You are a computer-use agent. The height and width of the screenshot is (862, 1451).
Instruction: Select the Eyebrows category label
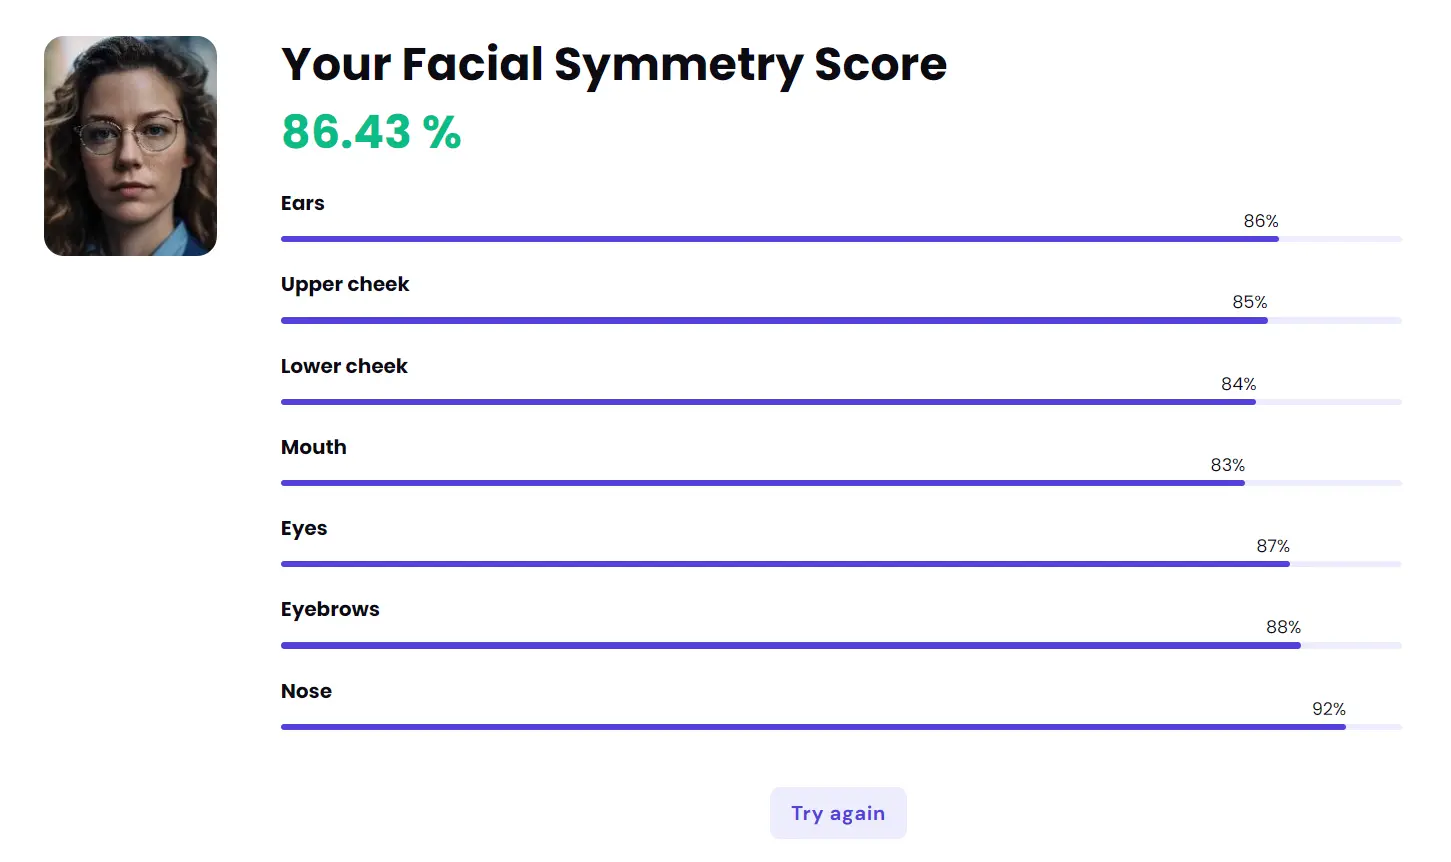tap(330, 609)
